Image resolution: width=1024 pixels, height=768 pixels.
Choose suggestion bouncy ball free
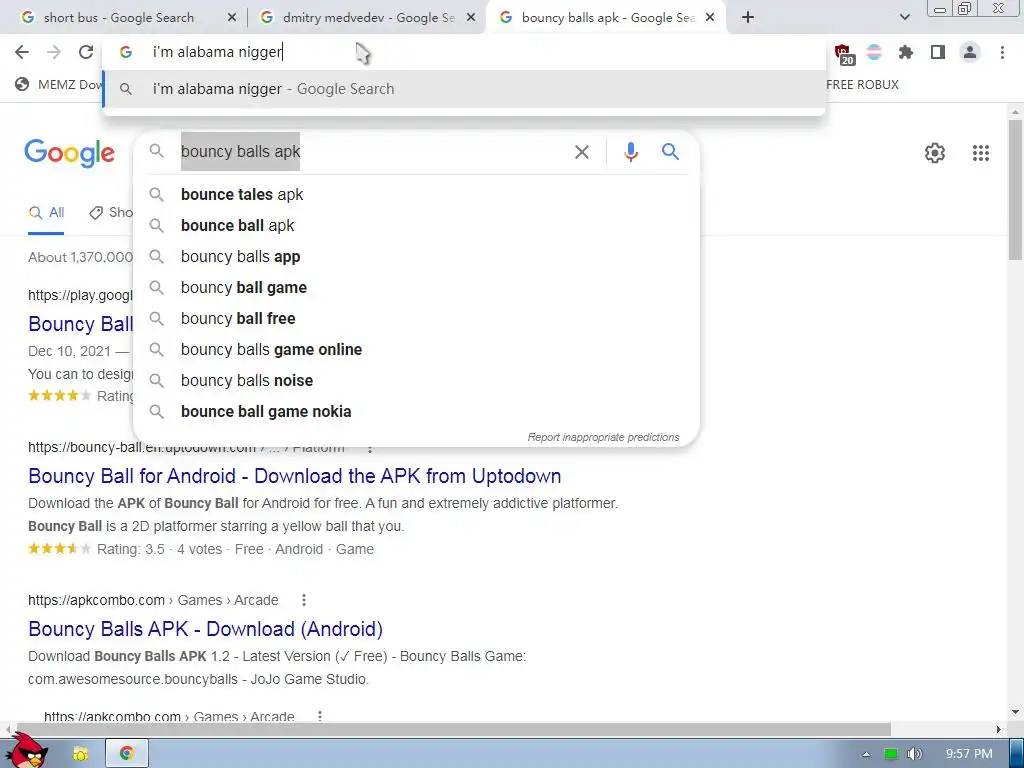(x=416, y=319)
